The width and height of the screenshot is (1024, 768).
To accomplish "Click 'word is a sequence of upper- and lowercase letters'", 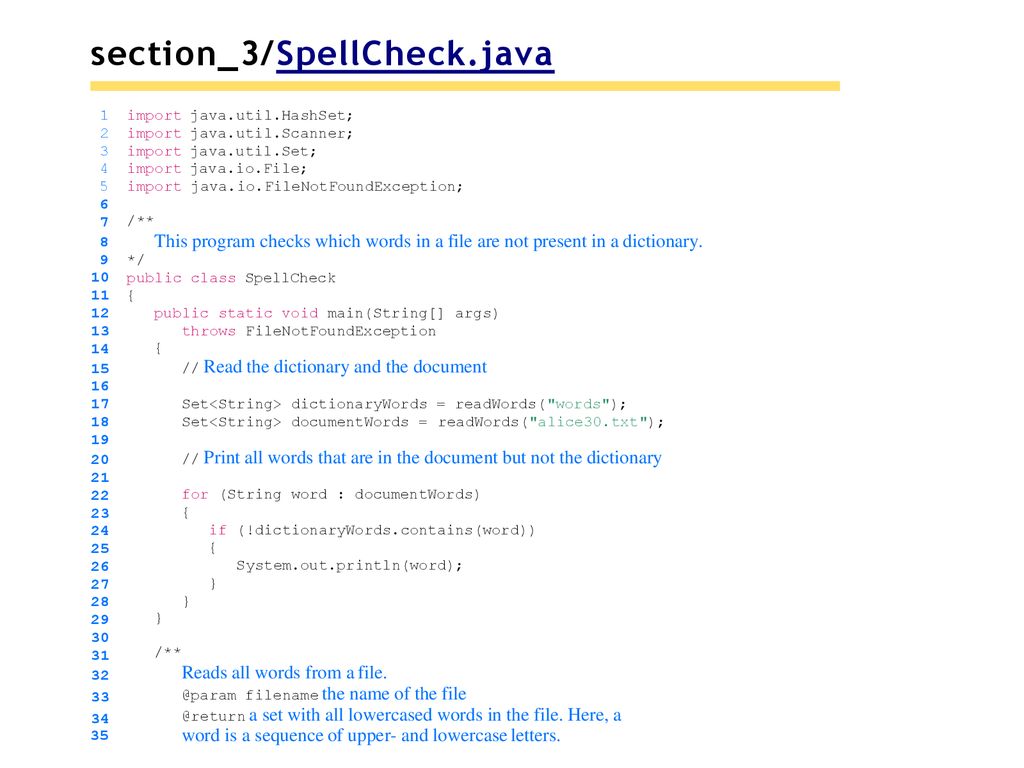I will (371, 736).
